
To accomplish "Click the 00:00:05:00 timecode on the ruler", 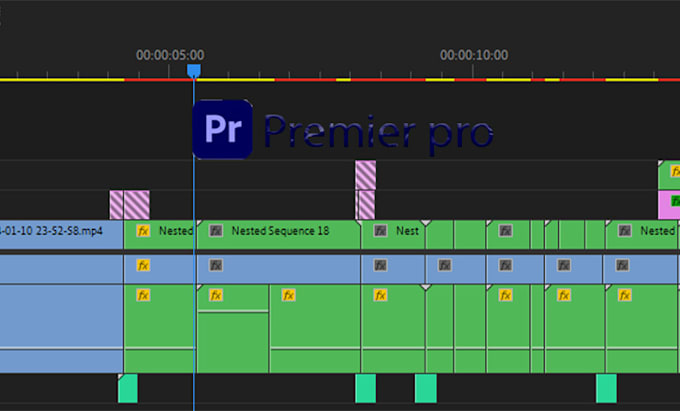I will coord(170,55).
